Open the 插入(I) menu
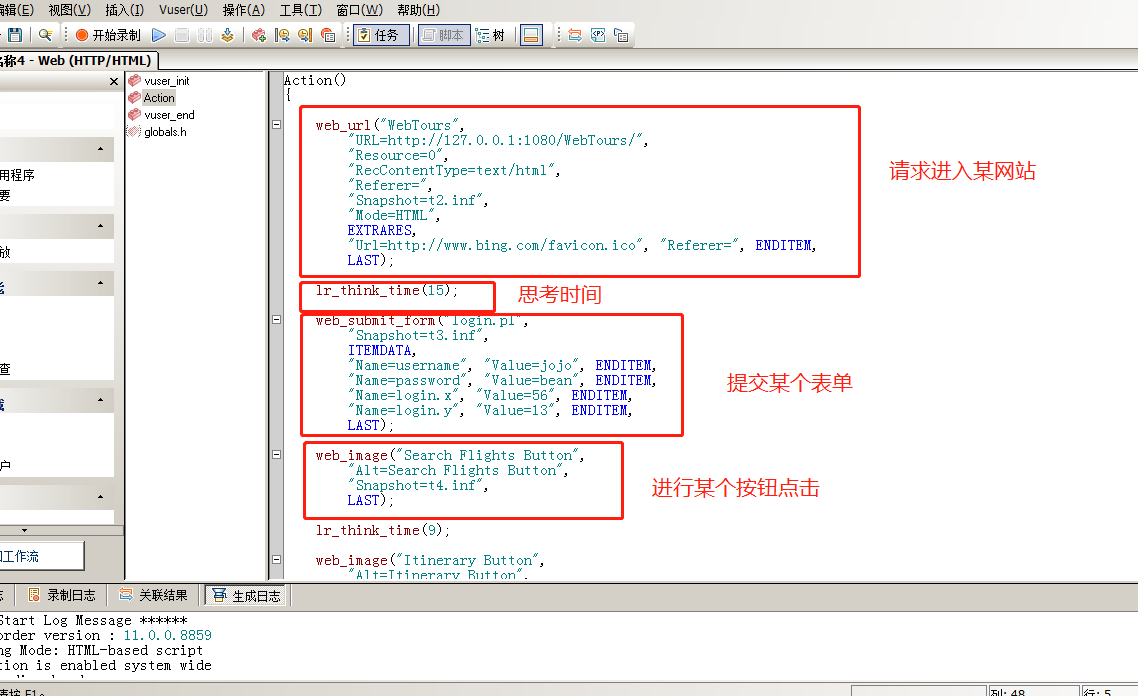 (x=125, y=10)
